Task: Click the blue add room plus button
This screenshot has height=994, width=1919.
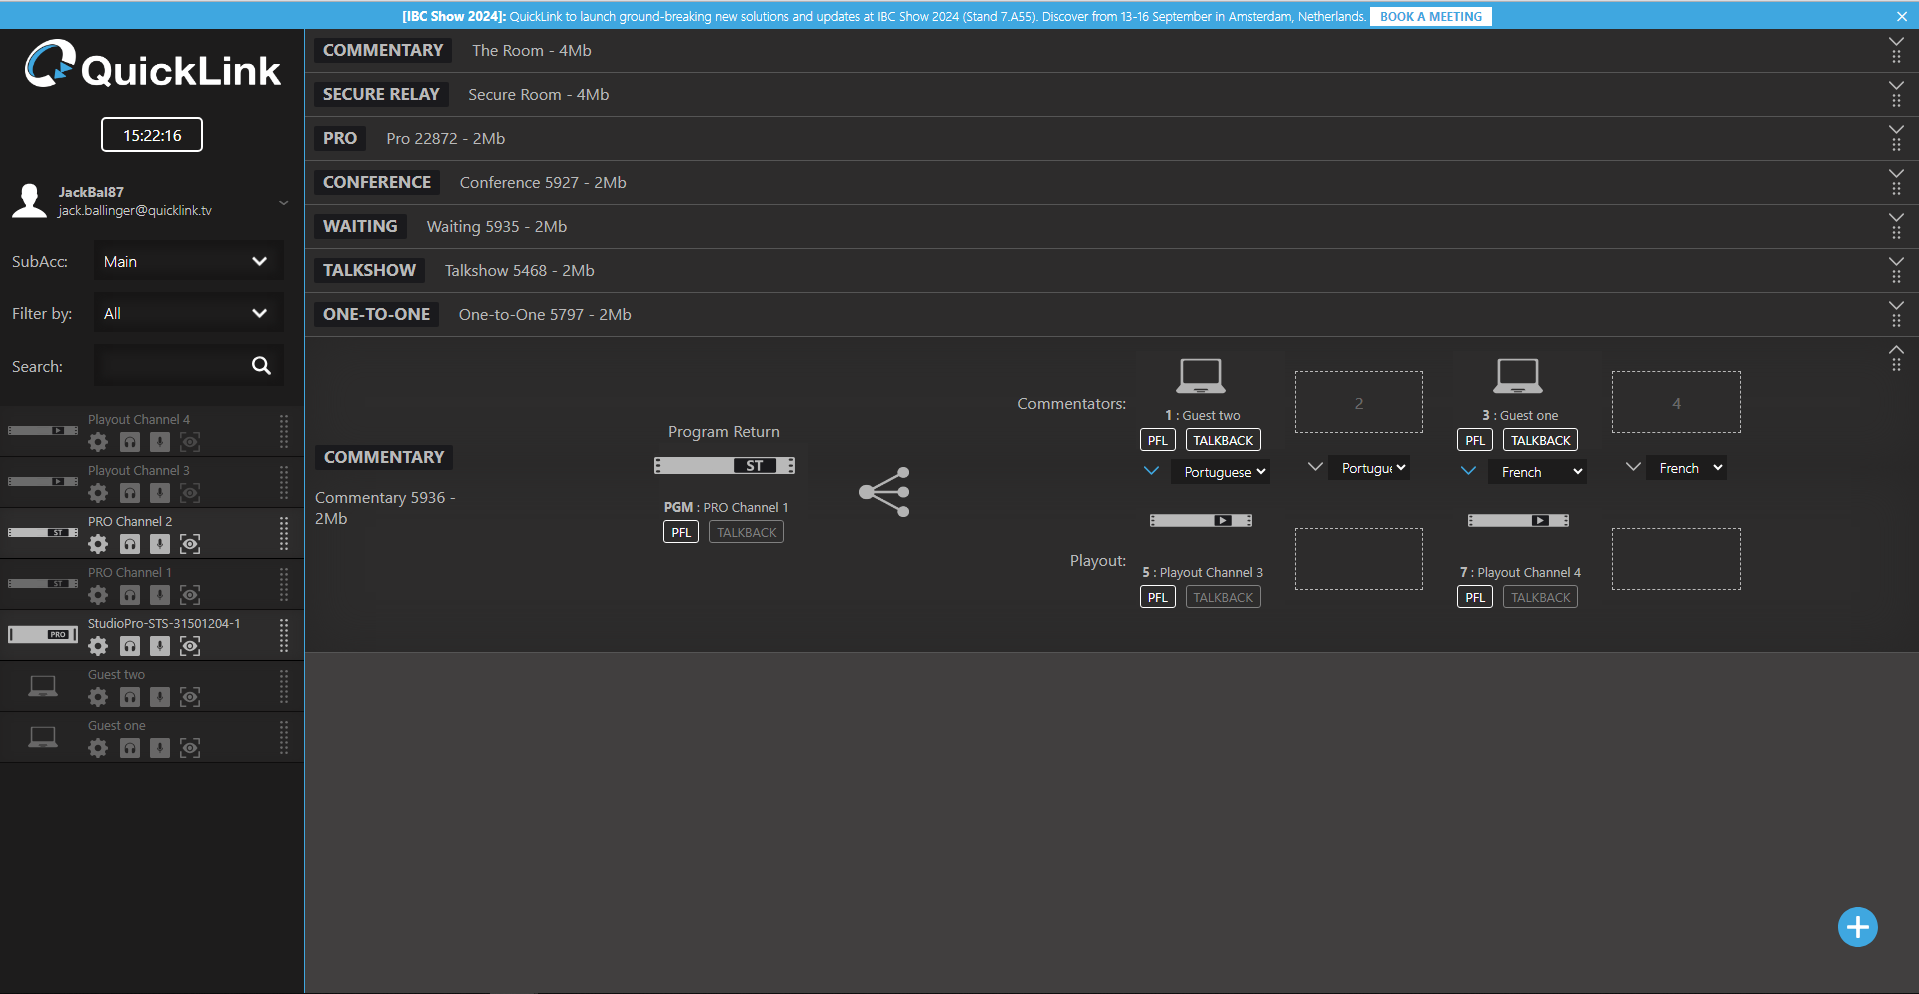Action: tap(1857, 927)
